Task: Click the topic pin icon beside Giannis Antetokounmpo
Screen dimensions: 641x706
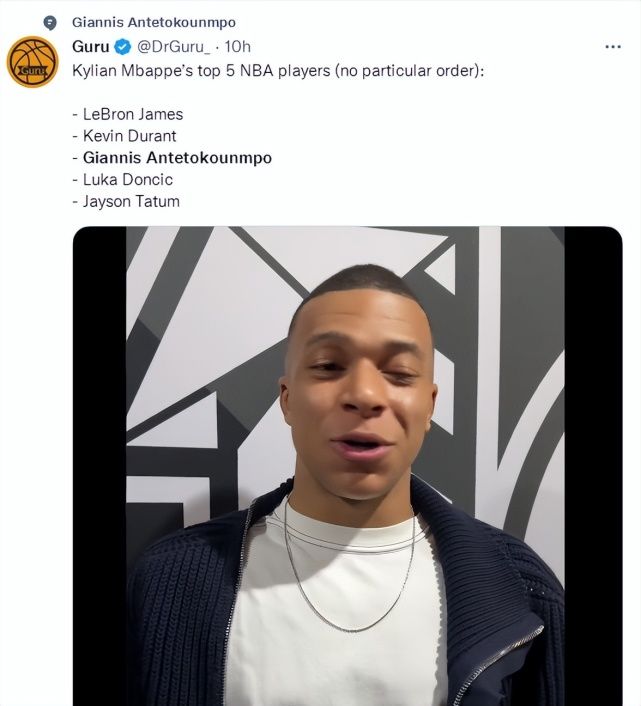Action: point(50,22)
